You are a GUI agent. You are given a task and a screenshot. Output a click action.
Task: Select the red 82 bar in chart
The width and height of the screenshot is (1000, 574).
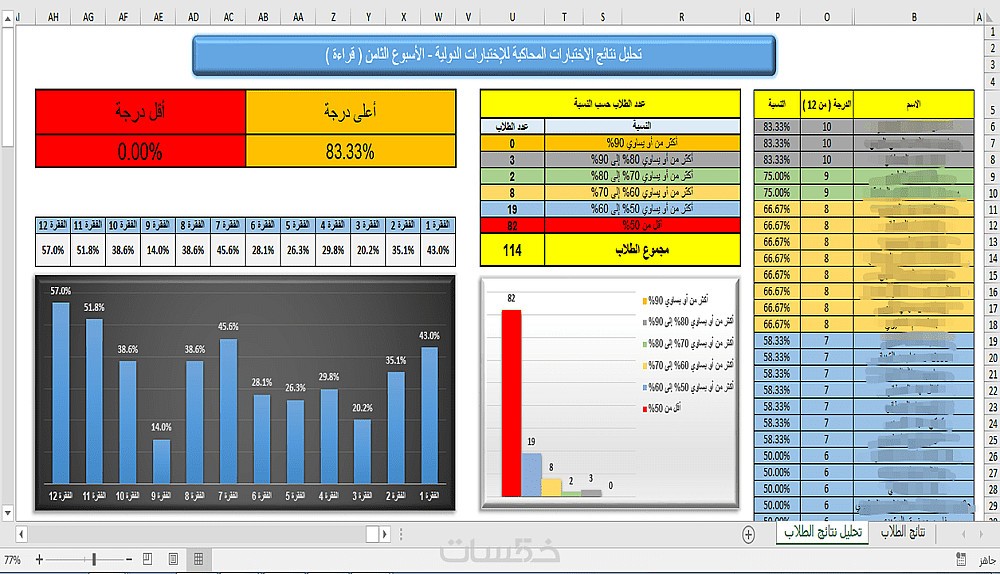511,403
